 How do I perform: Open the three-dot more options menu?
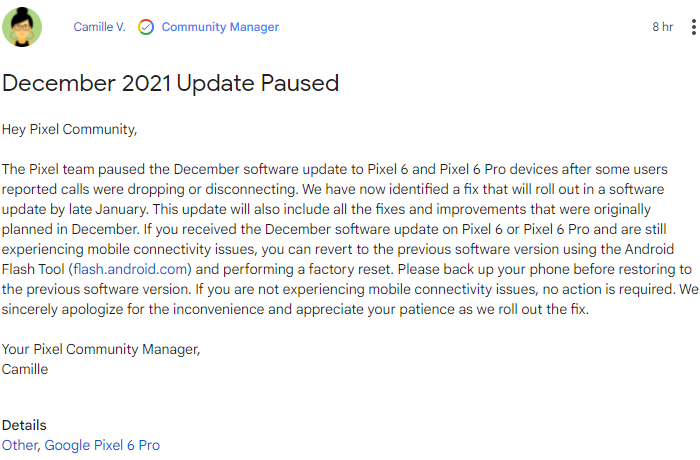pos(693,27)
